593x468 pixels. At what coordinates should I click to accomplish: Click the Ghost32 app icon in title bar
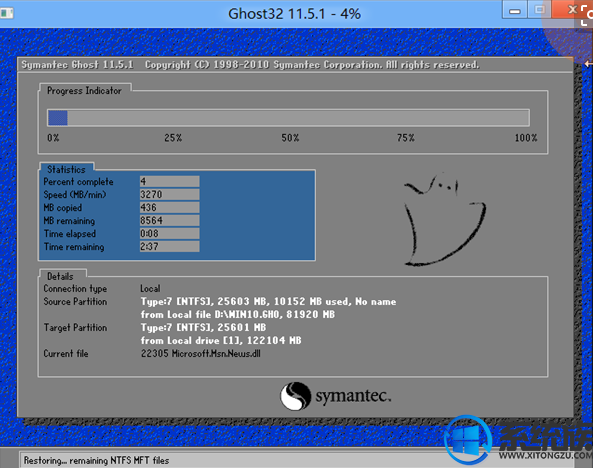click(7, 14)
